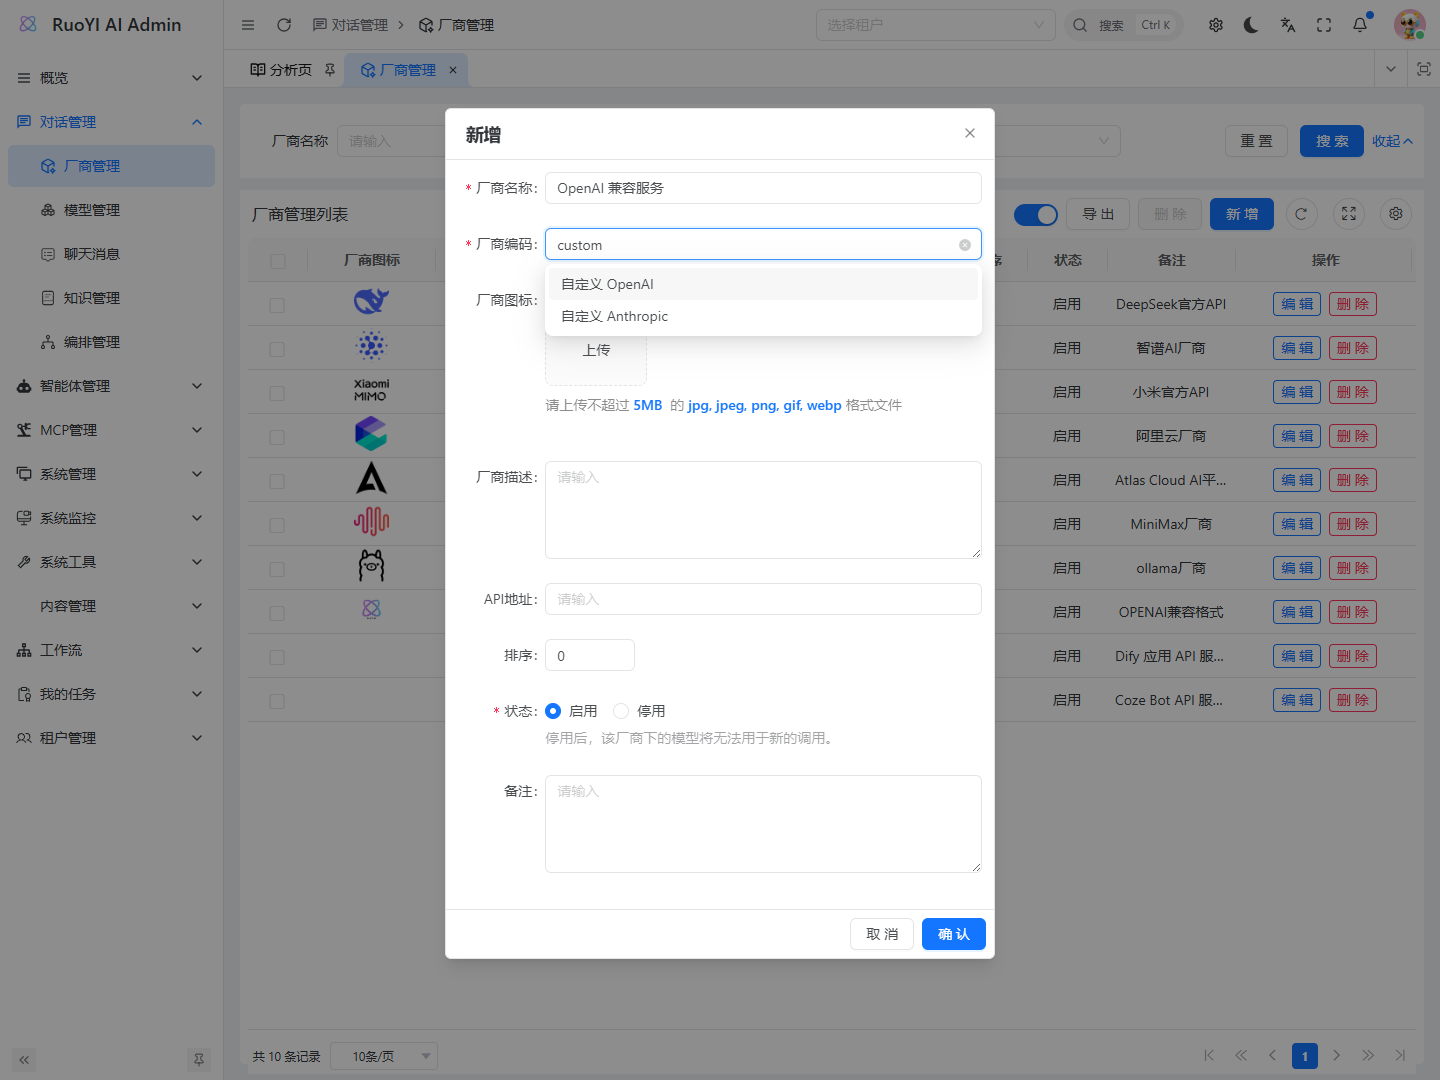Click the API地址 input field
This screenshot has height=1080, width=1440.
pyautogui.click(x=763, y=599)
